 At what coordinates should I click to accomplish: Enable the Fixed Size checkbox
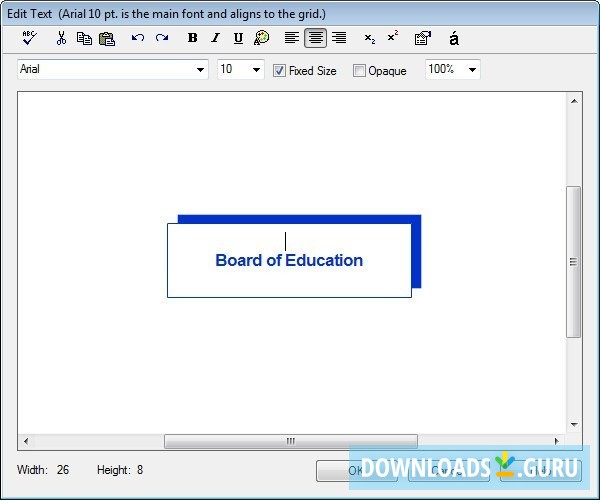(279, 70)
